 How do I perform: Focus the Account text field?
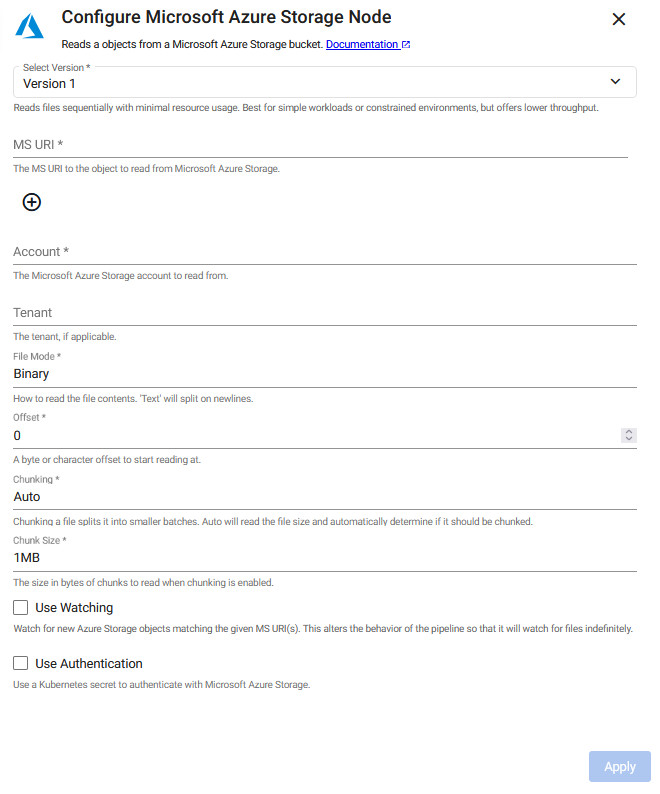(x=324, y=252)
